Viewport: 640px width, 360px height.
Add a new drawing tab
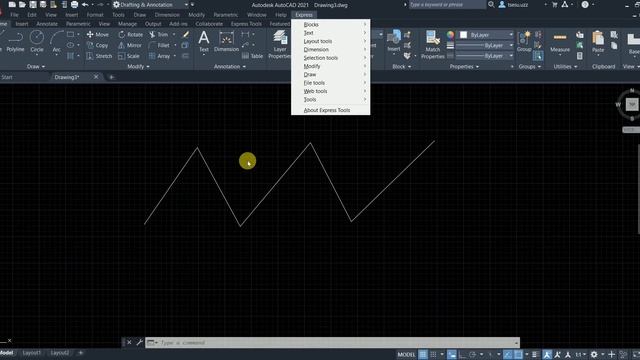111,77
